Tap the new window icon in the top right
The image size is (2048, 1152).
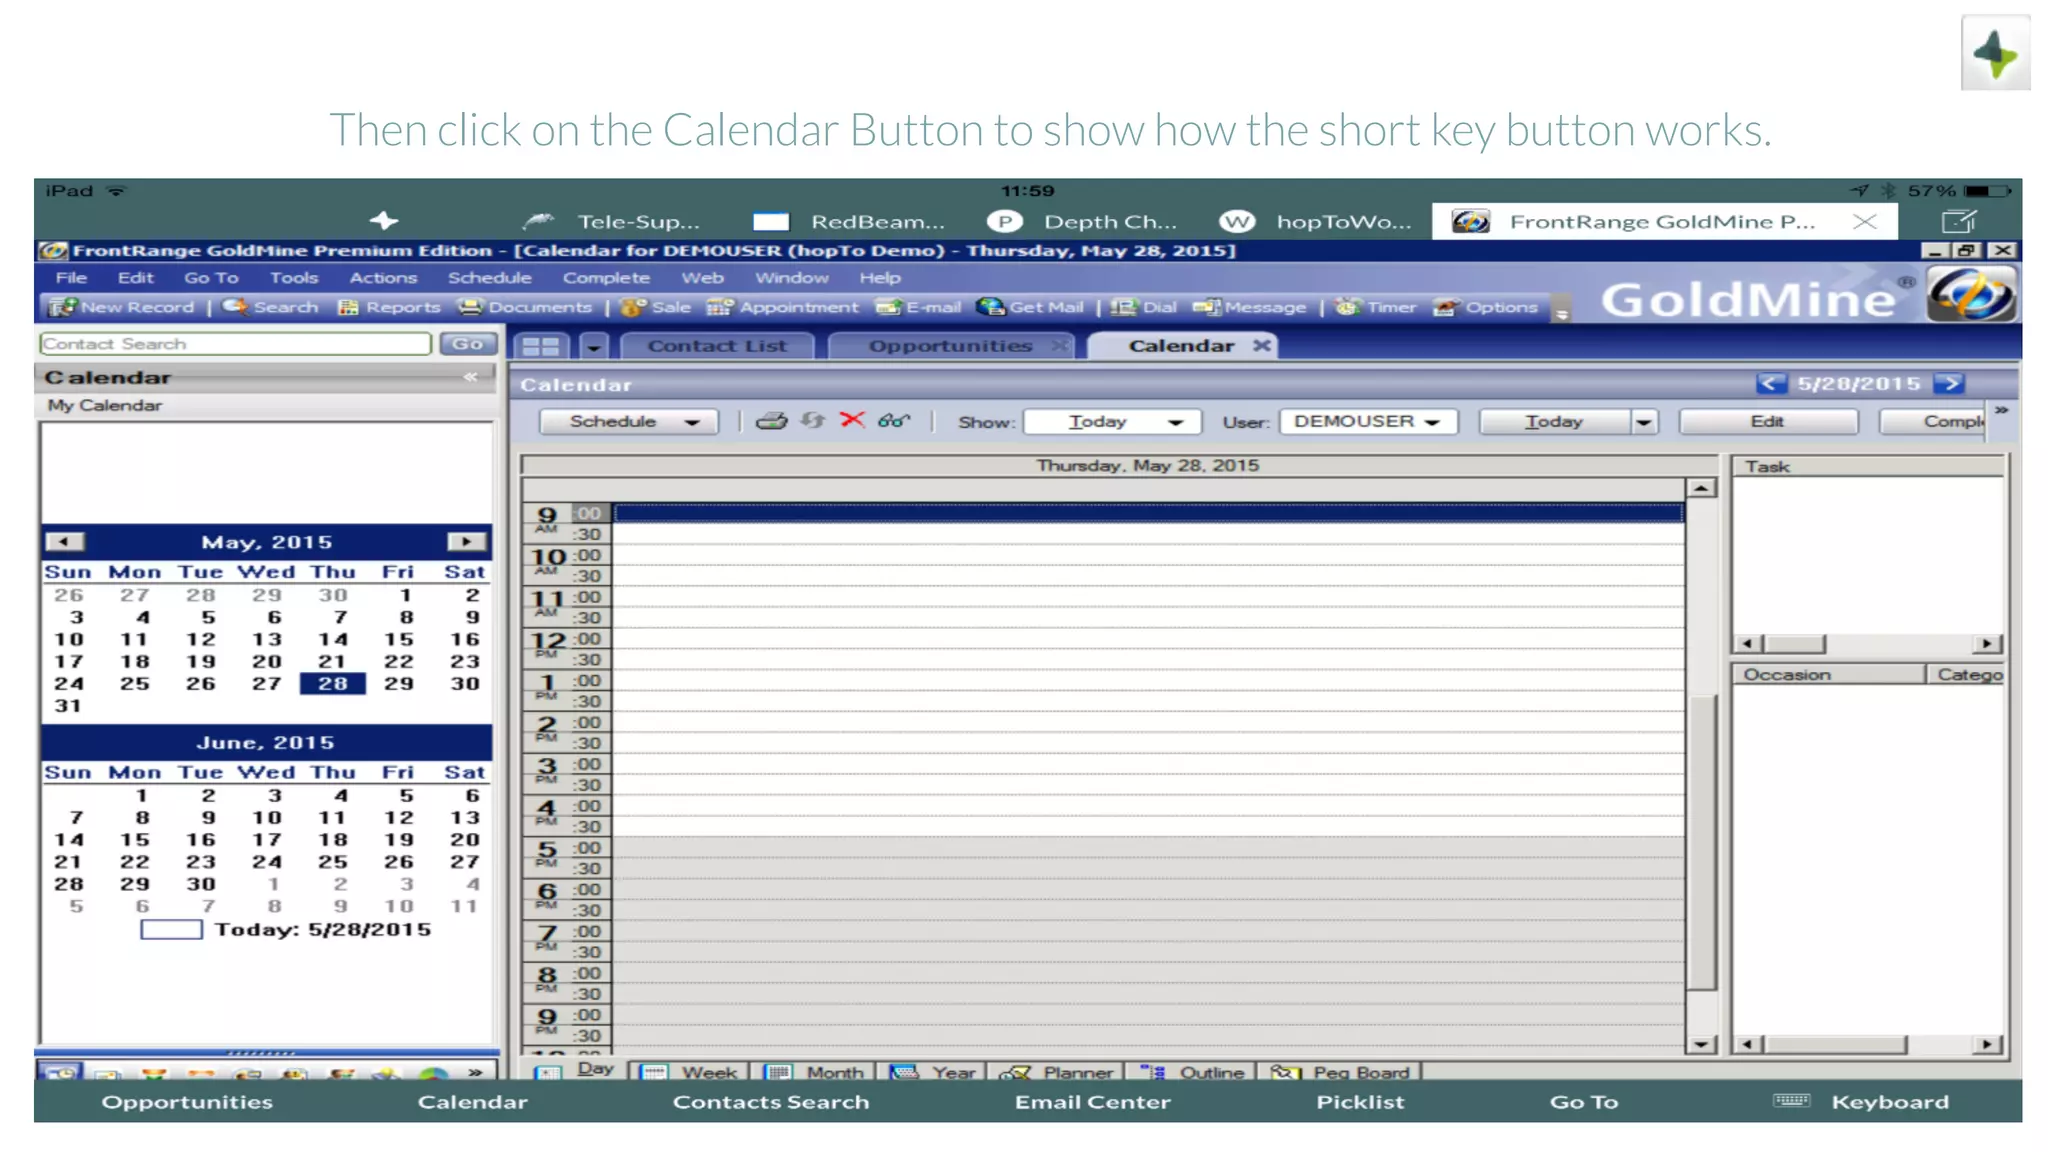pos(1958,221)
